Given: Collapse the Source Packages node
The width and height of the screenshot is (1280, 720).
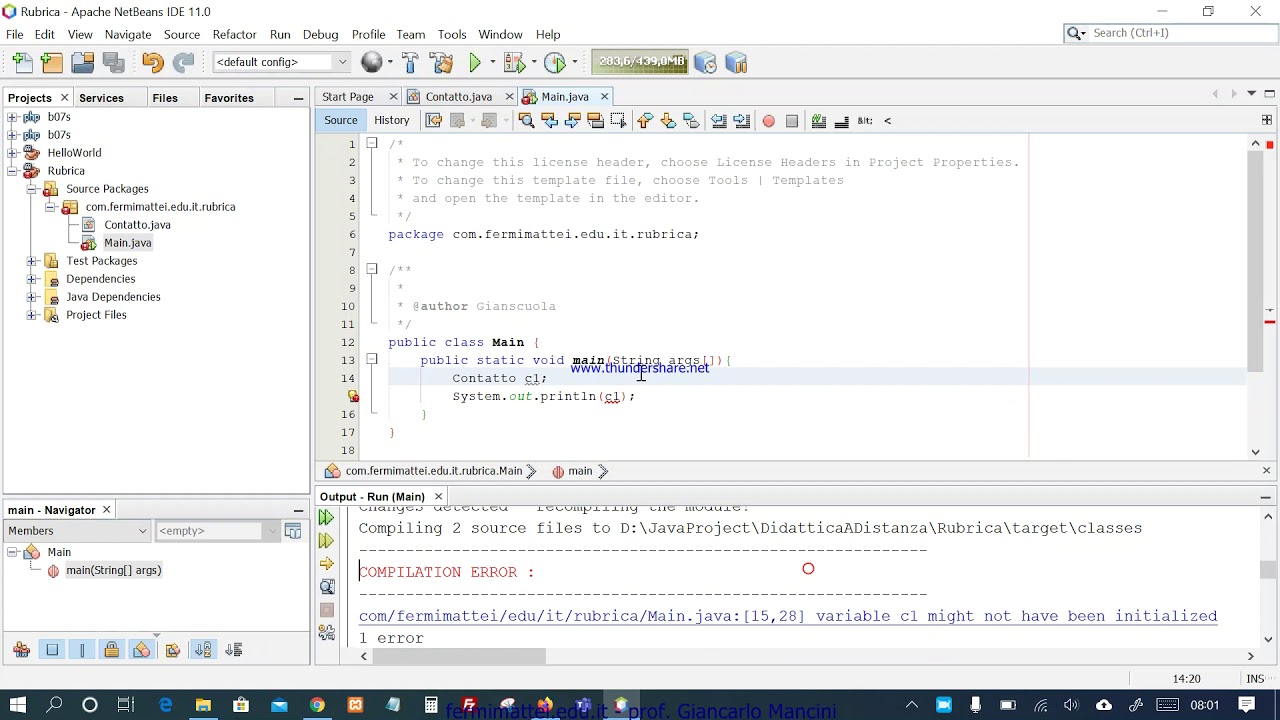Looking at the screenshot, I should pos(31,189).
